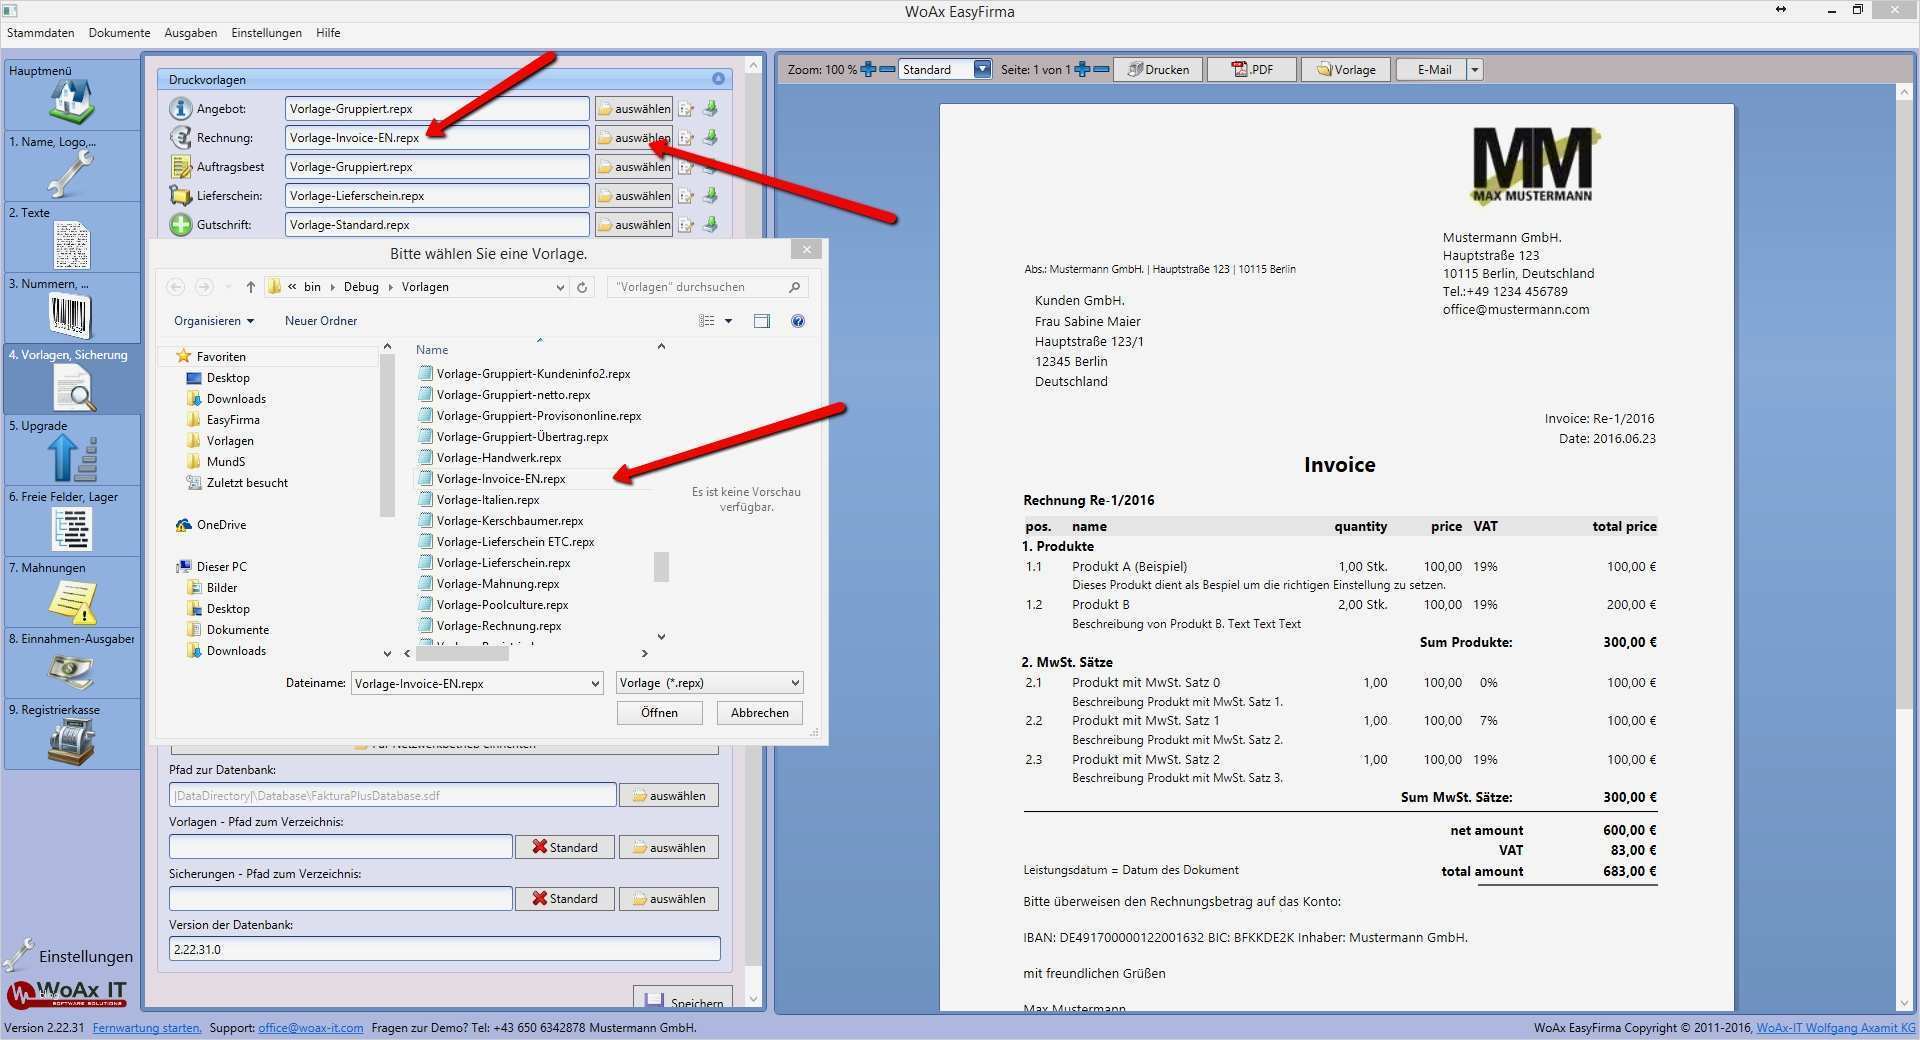1920x1040 pixels.
Task: Expand the Organisieren menu
Action: point(214,321)
